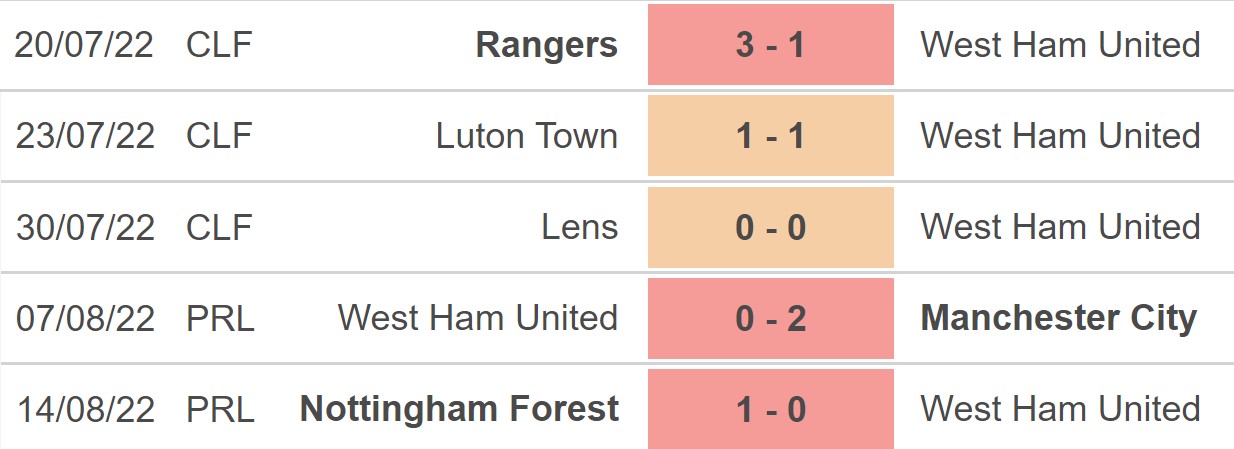Image resolution: width=1234 pixels, height=449 pixels.
Task: Open the Manchester City team link
Action: click(1058, 318)
